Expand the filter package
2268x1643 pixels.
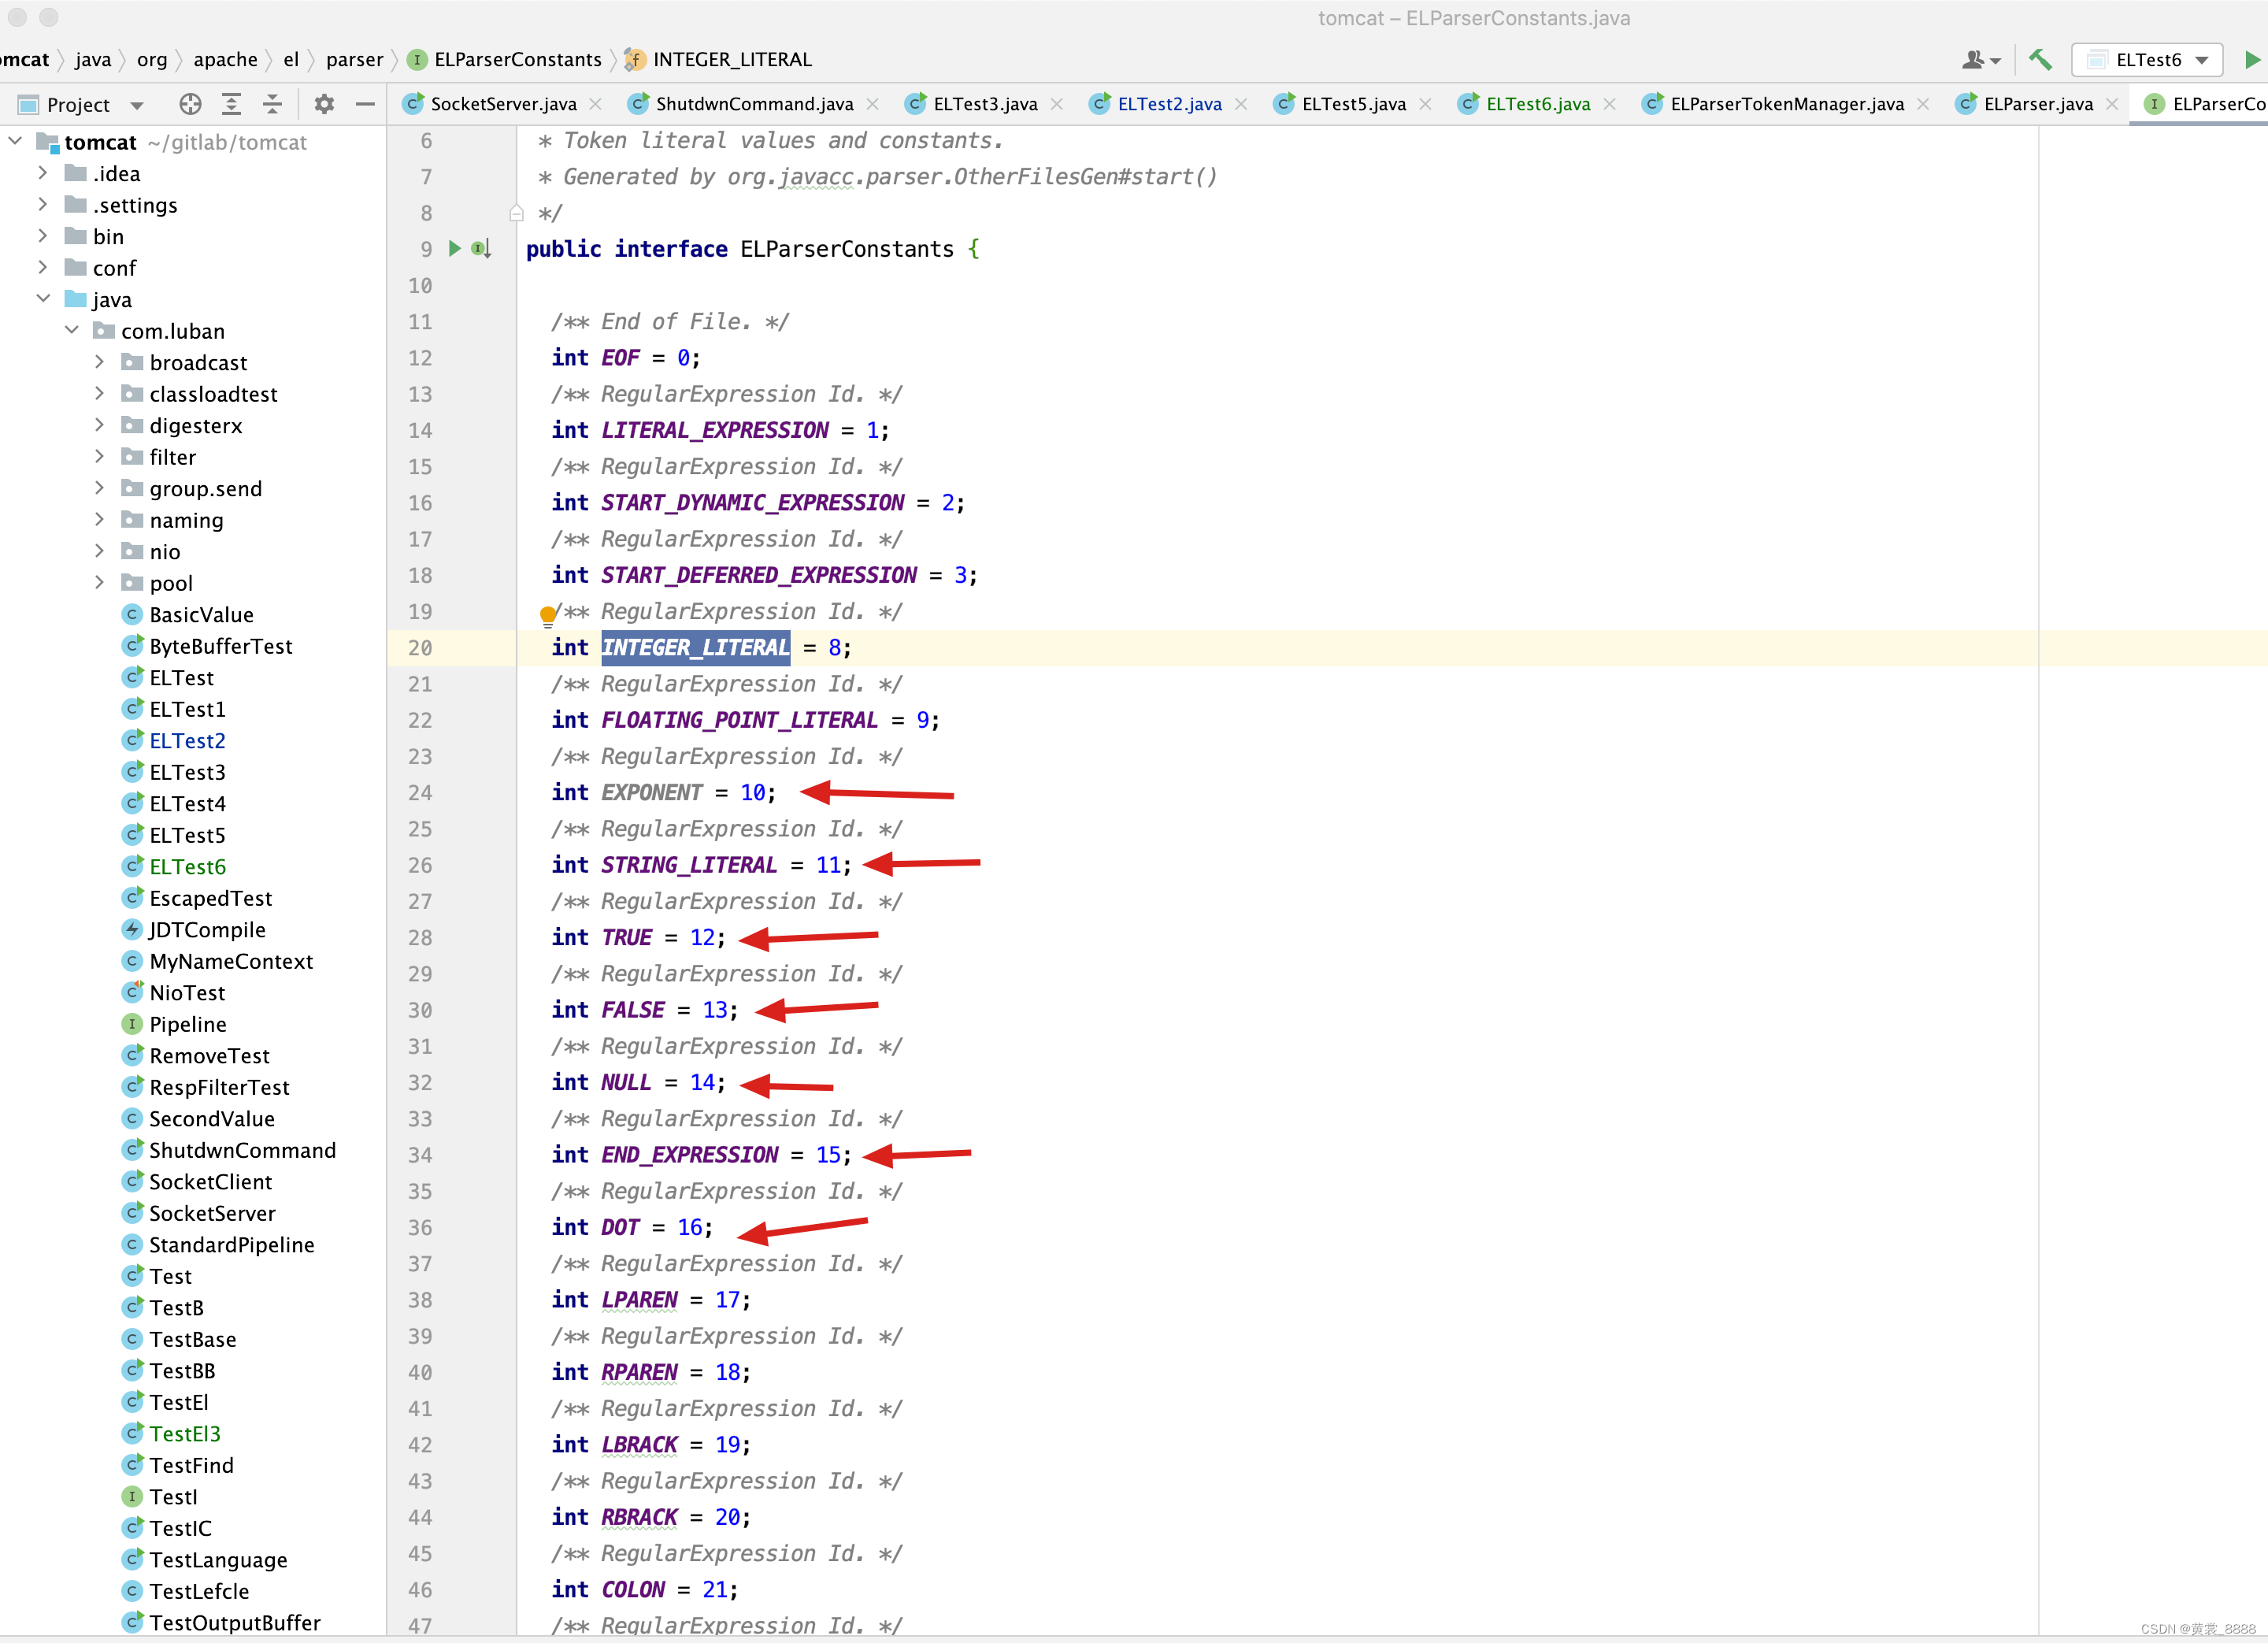100,456
